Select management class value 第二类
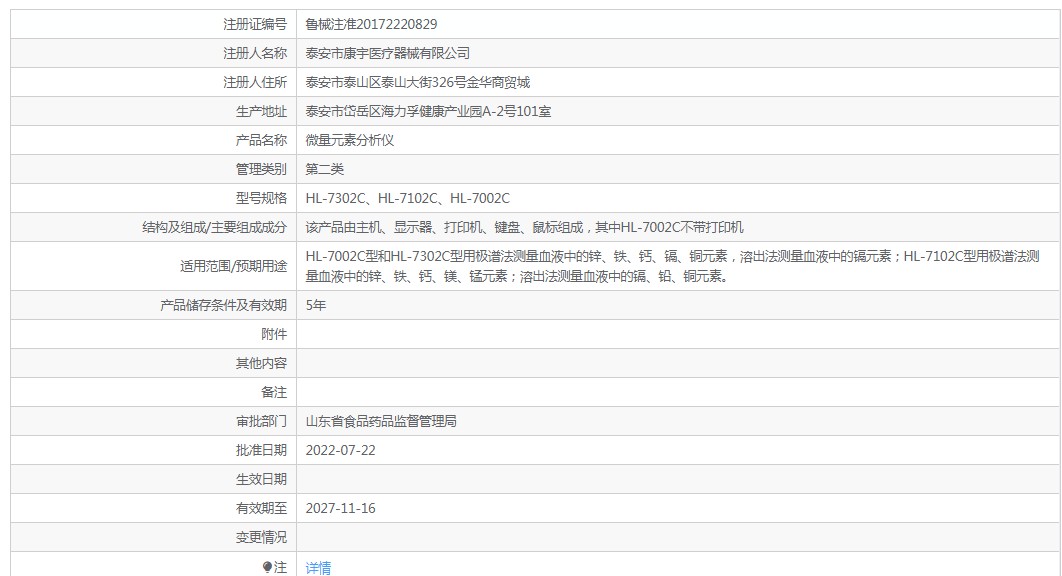 324,169
